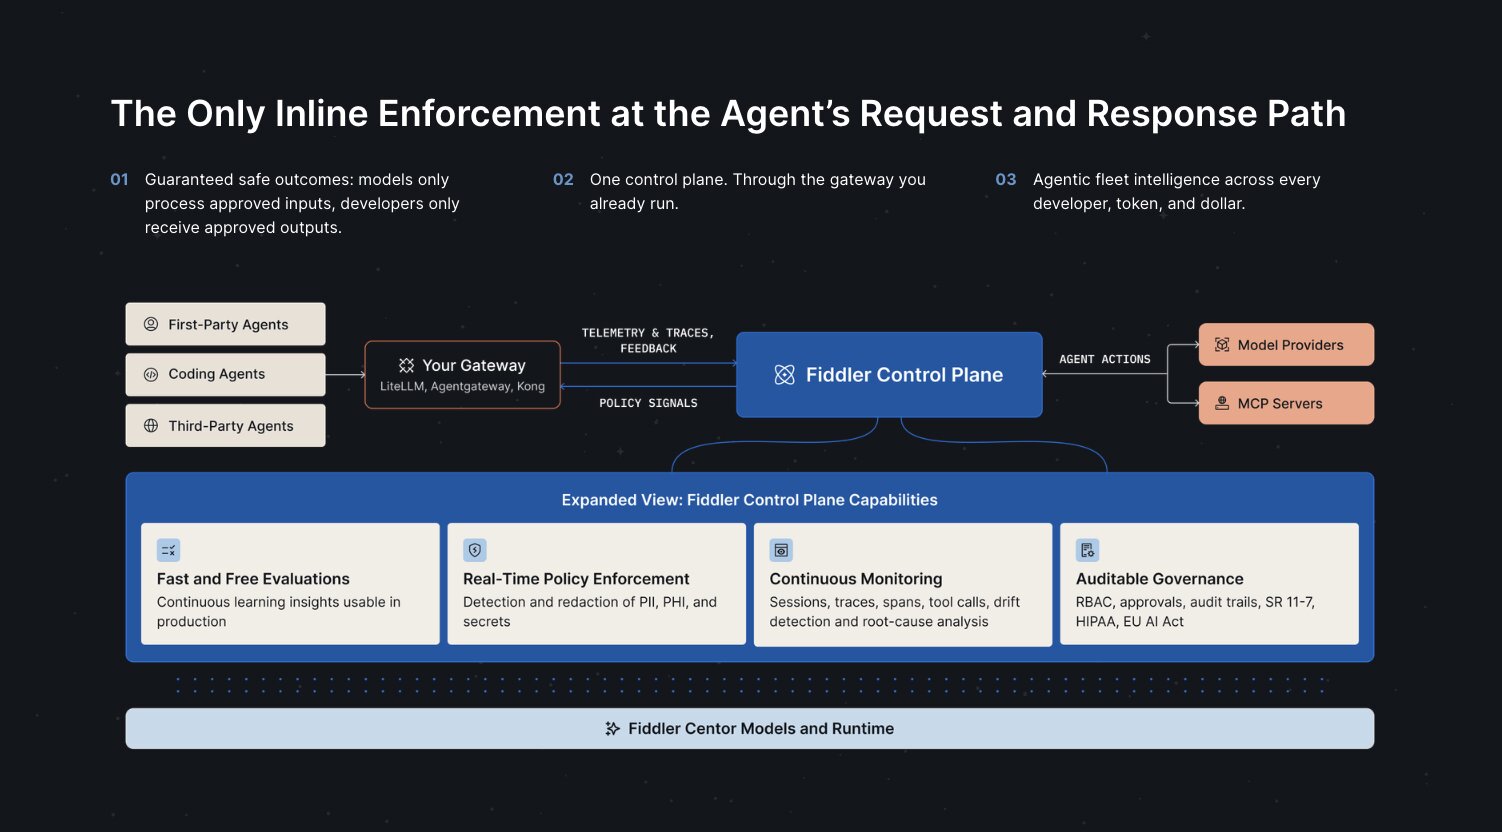
Task: Click the 'TELEMETRY & TRACES, FEEDBACK' label
Action: point(648,341)
